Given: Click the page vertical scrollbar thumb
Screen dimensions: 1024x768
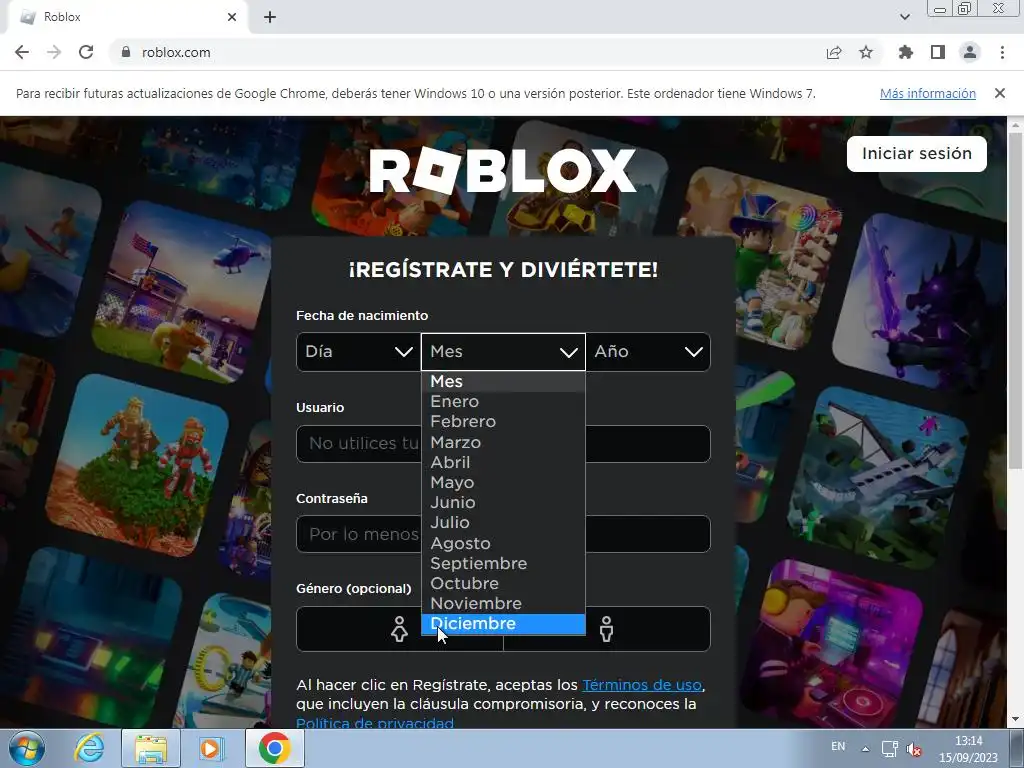Looking at the screenshot, I should 1016,300.
